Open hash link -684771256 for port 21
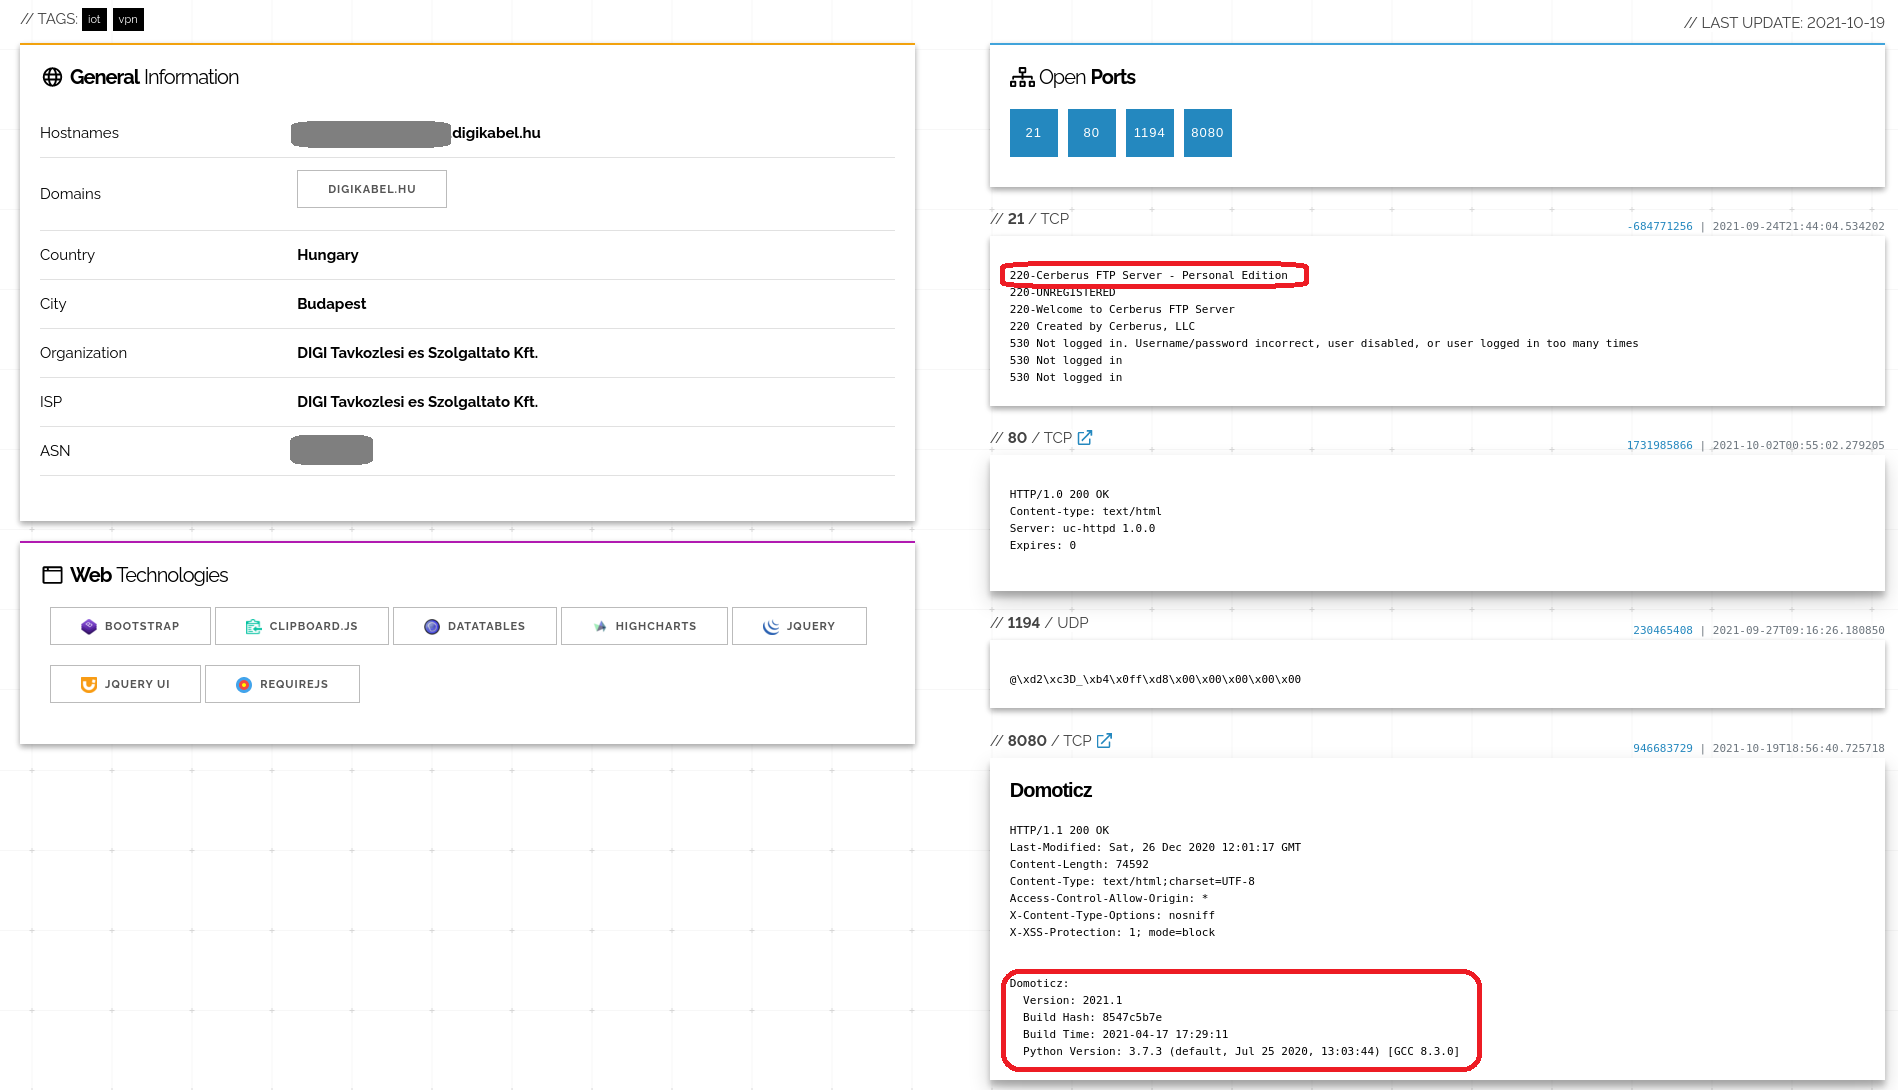1898x1090 pixels. point(1659,226)
